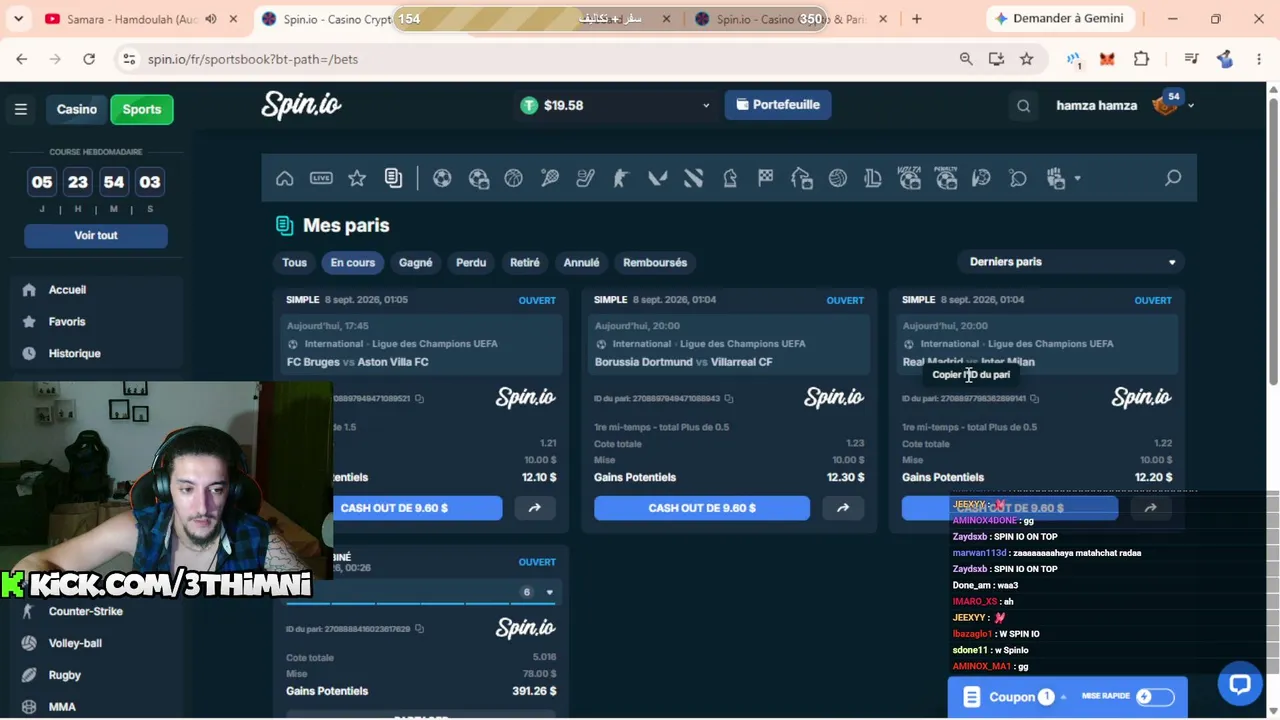Bookmark this page with the star
This screenshot has height=720, width=1280.
point(1026,59)
